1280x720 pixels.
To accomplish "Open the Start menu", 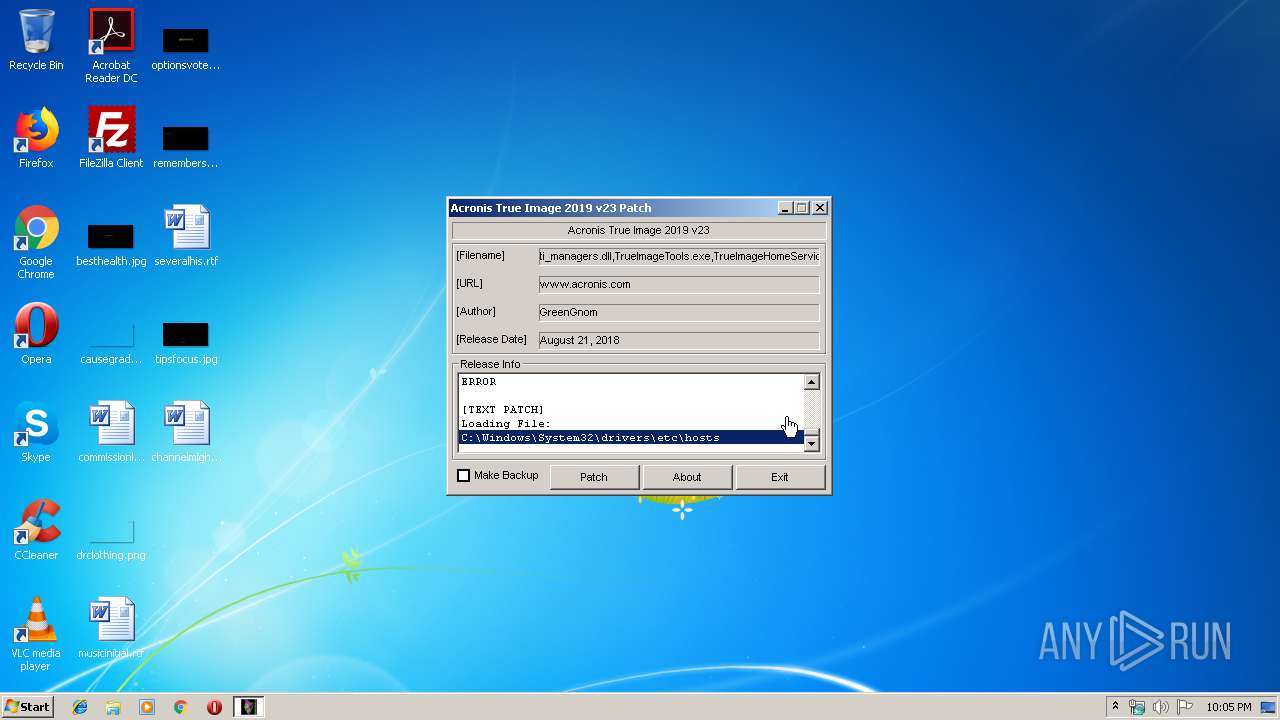I will click(27, 707).
